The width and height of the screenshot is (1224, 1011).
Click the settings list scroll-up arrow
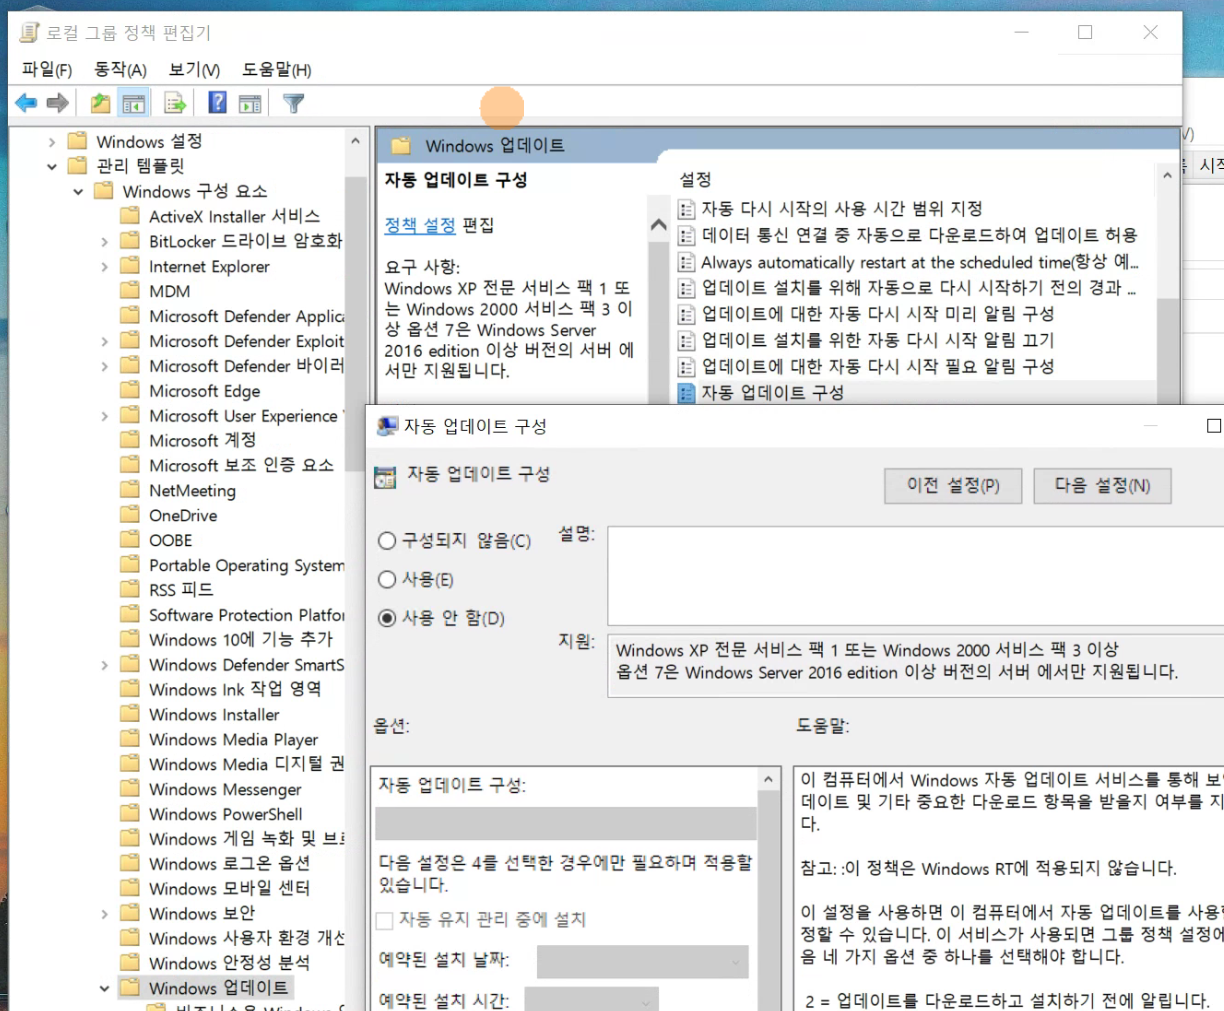pyautogui.click(x=1166, y=176)
